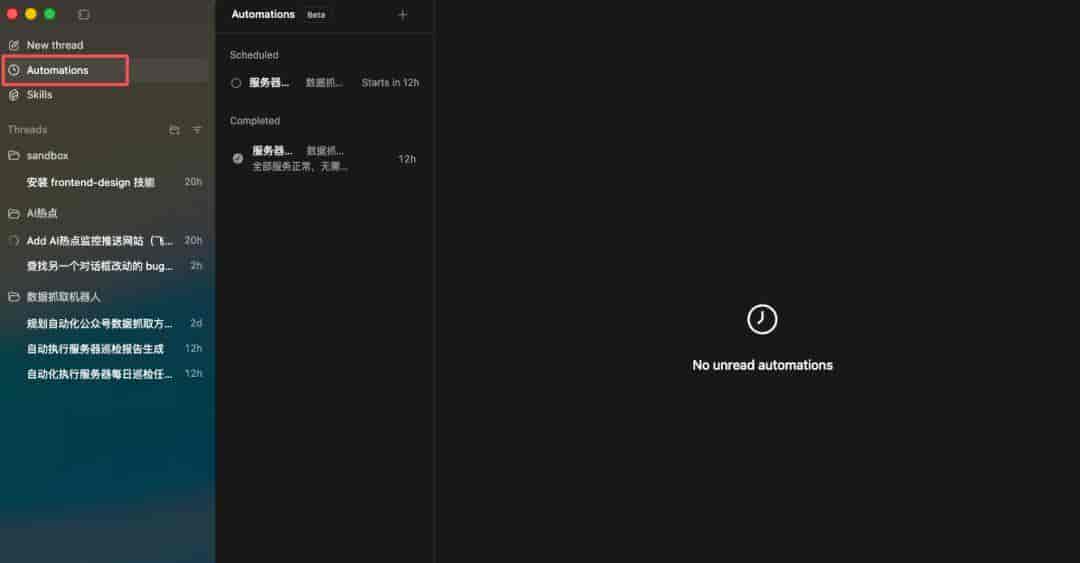The height and width of the screenshot is (563, 1080).
Task: Start a New thread
Action: (54, 45)
